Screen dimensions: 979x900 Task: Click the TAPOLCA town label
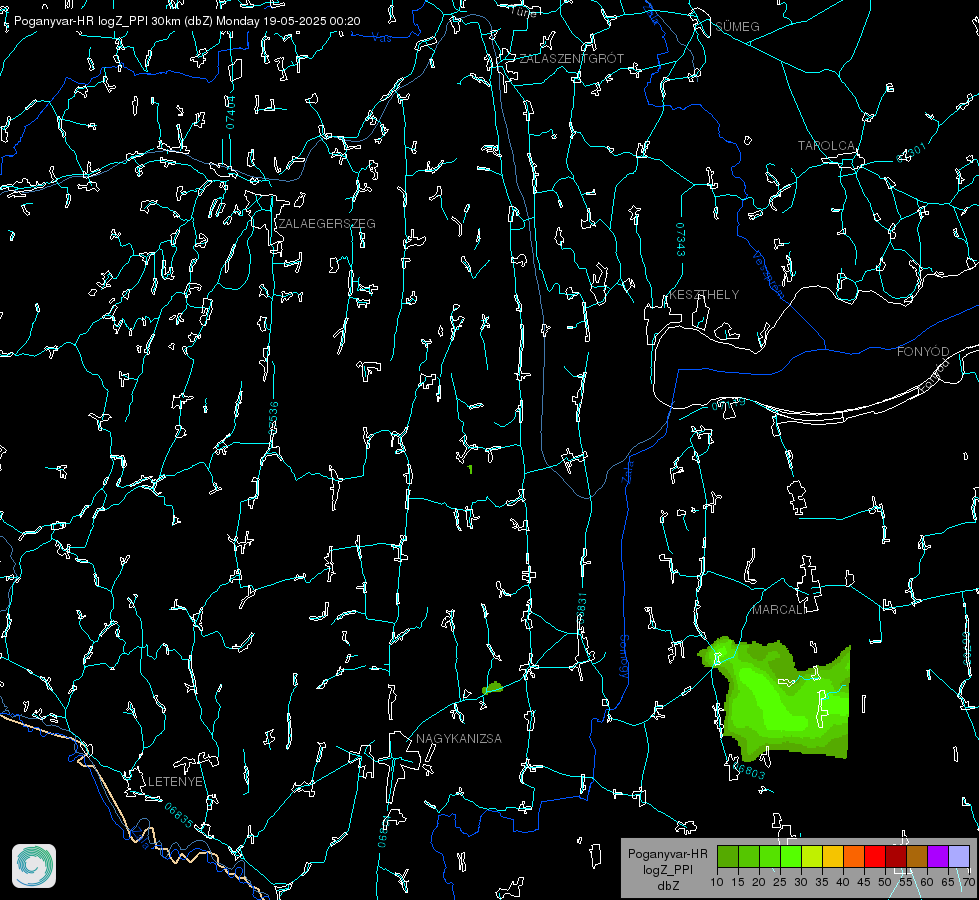click(x=827, y=146)
